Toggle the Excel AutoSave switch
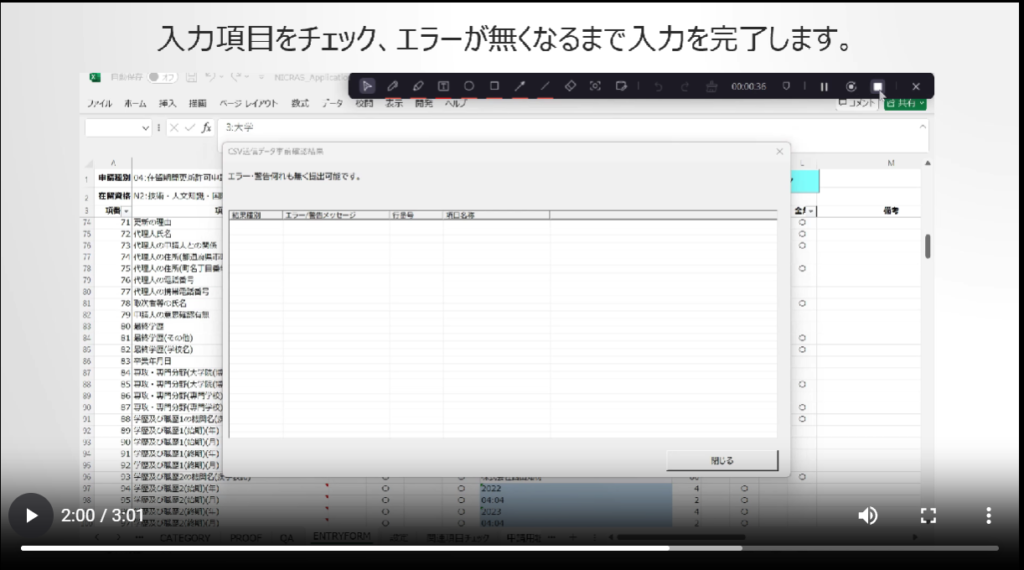 pos(161,77)
